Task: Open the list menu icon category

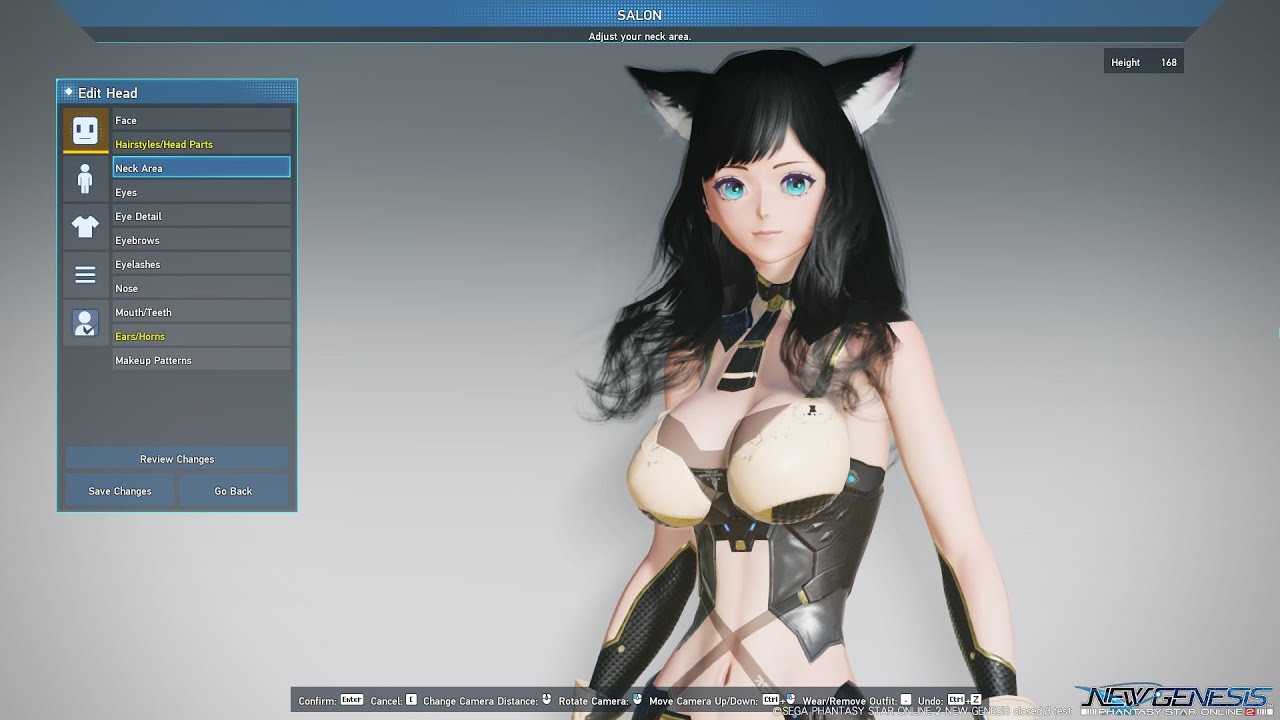Action: (x=85, y=275)
